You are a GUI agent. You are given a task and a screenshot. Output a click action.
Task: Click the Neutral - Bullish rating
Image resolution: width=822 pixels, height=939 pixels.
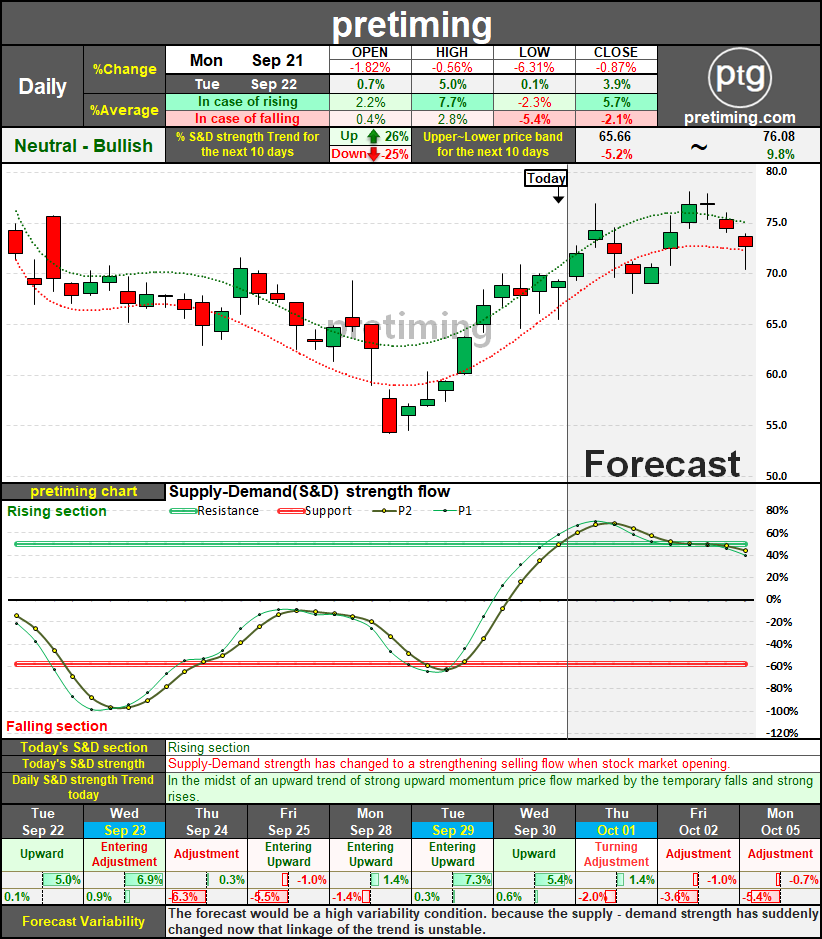point(83,146)
